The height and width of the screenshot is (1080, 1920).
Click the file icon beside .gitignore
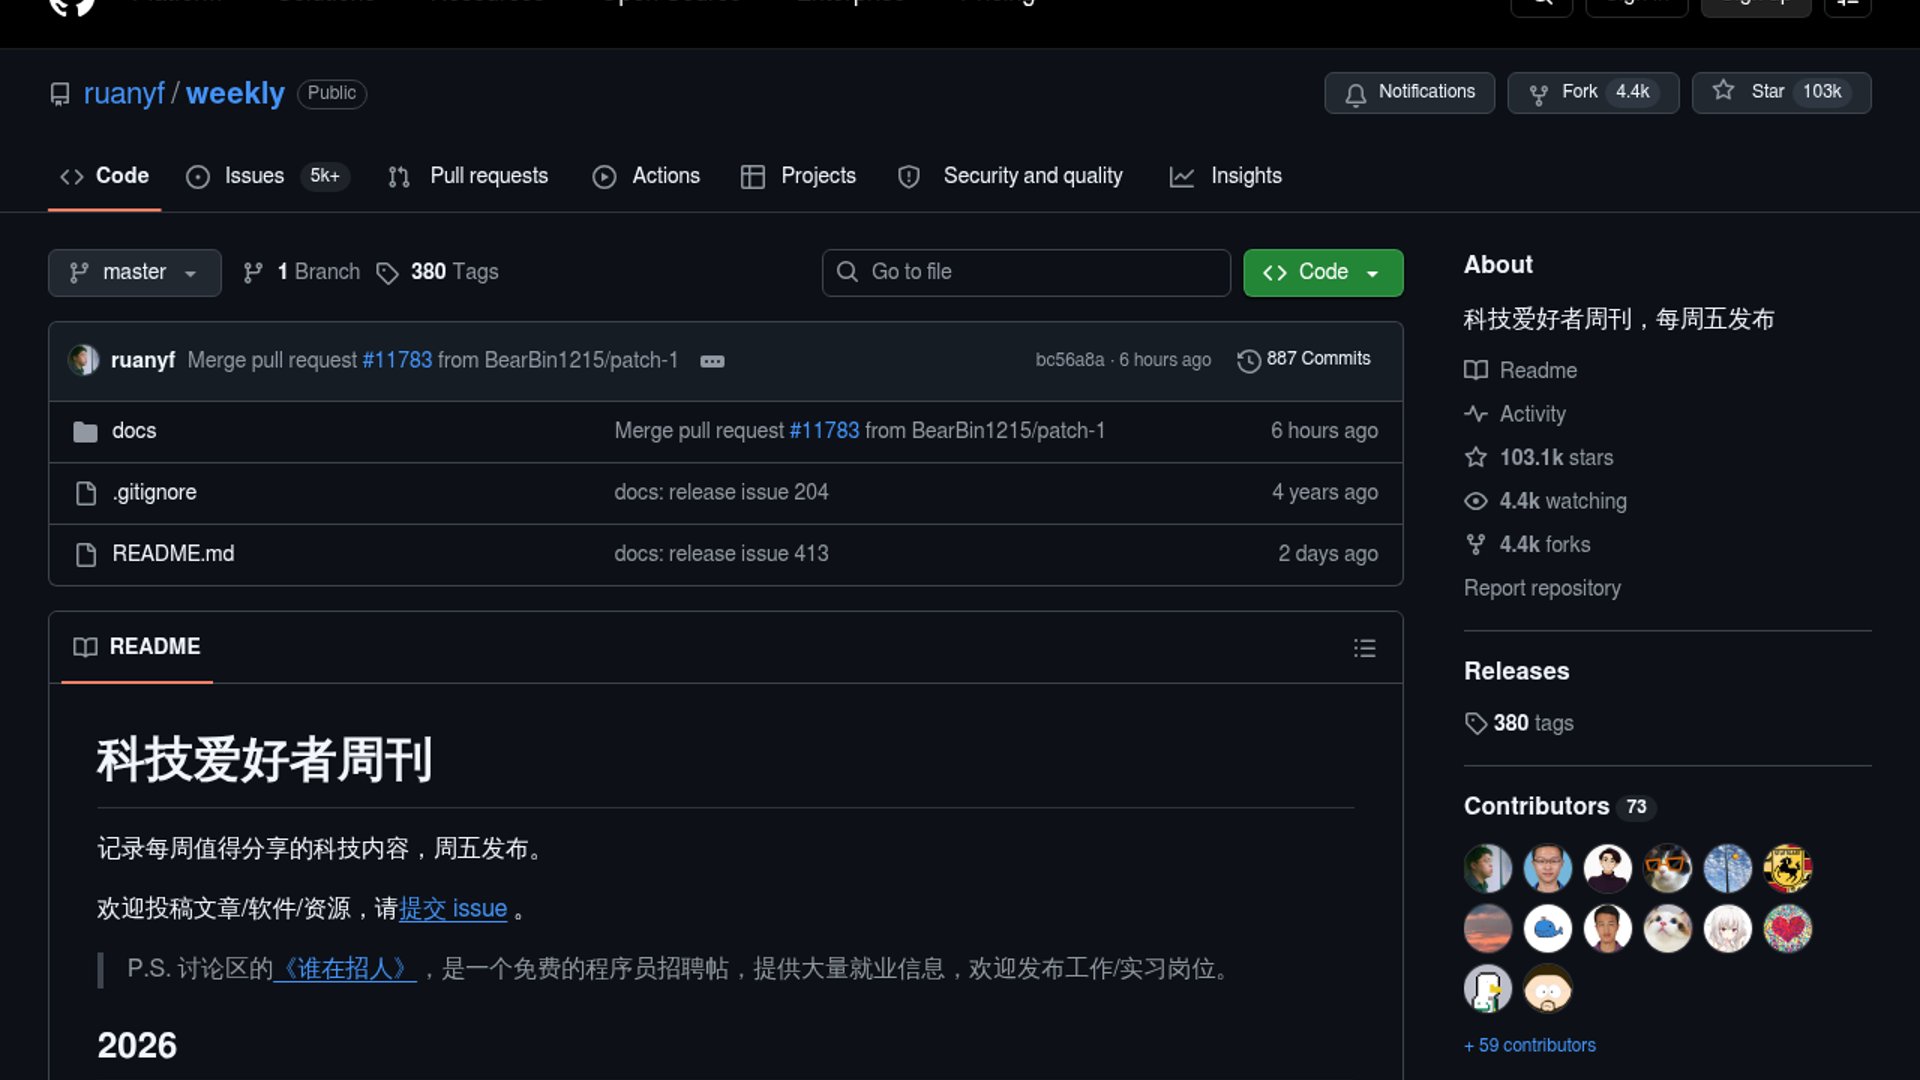coord(86,493)
